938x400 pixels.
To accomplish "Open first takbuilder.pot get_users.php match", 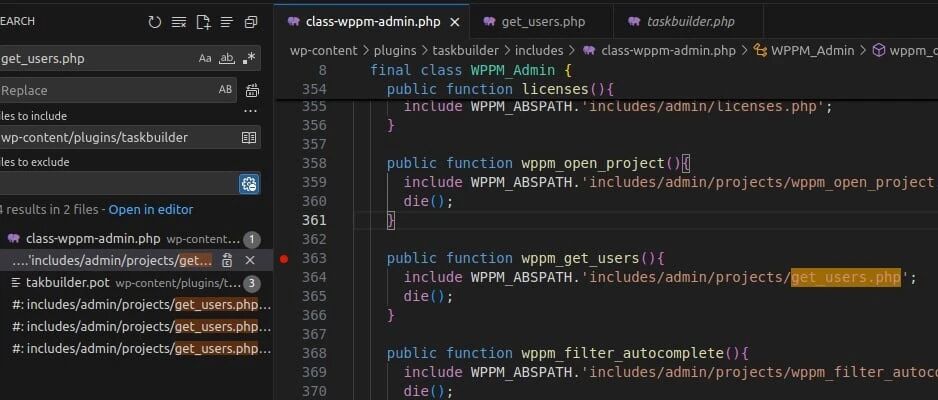I will 136,305.
